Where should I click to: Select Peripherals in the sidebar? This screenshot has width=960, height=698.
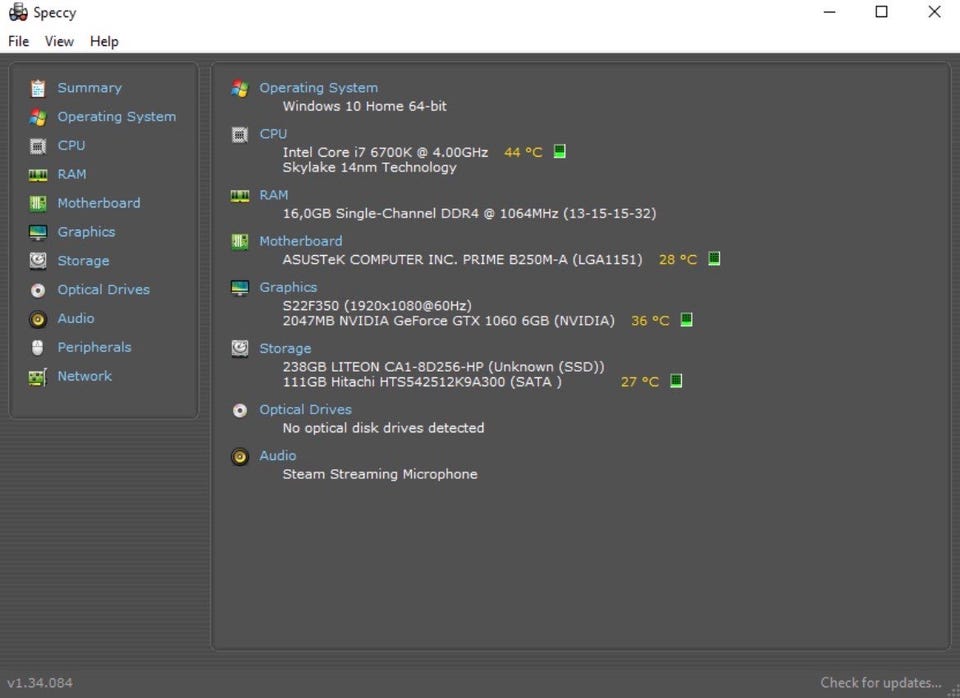pyautogui.click(x=94, y=347)
